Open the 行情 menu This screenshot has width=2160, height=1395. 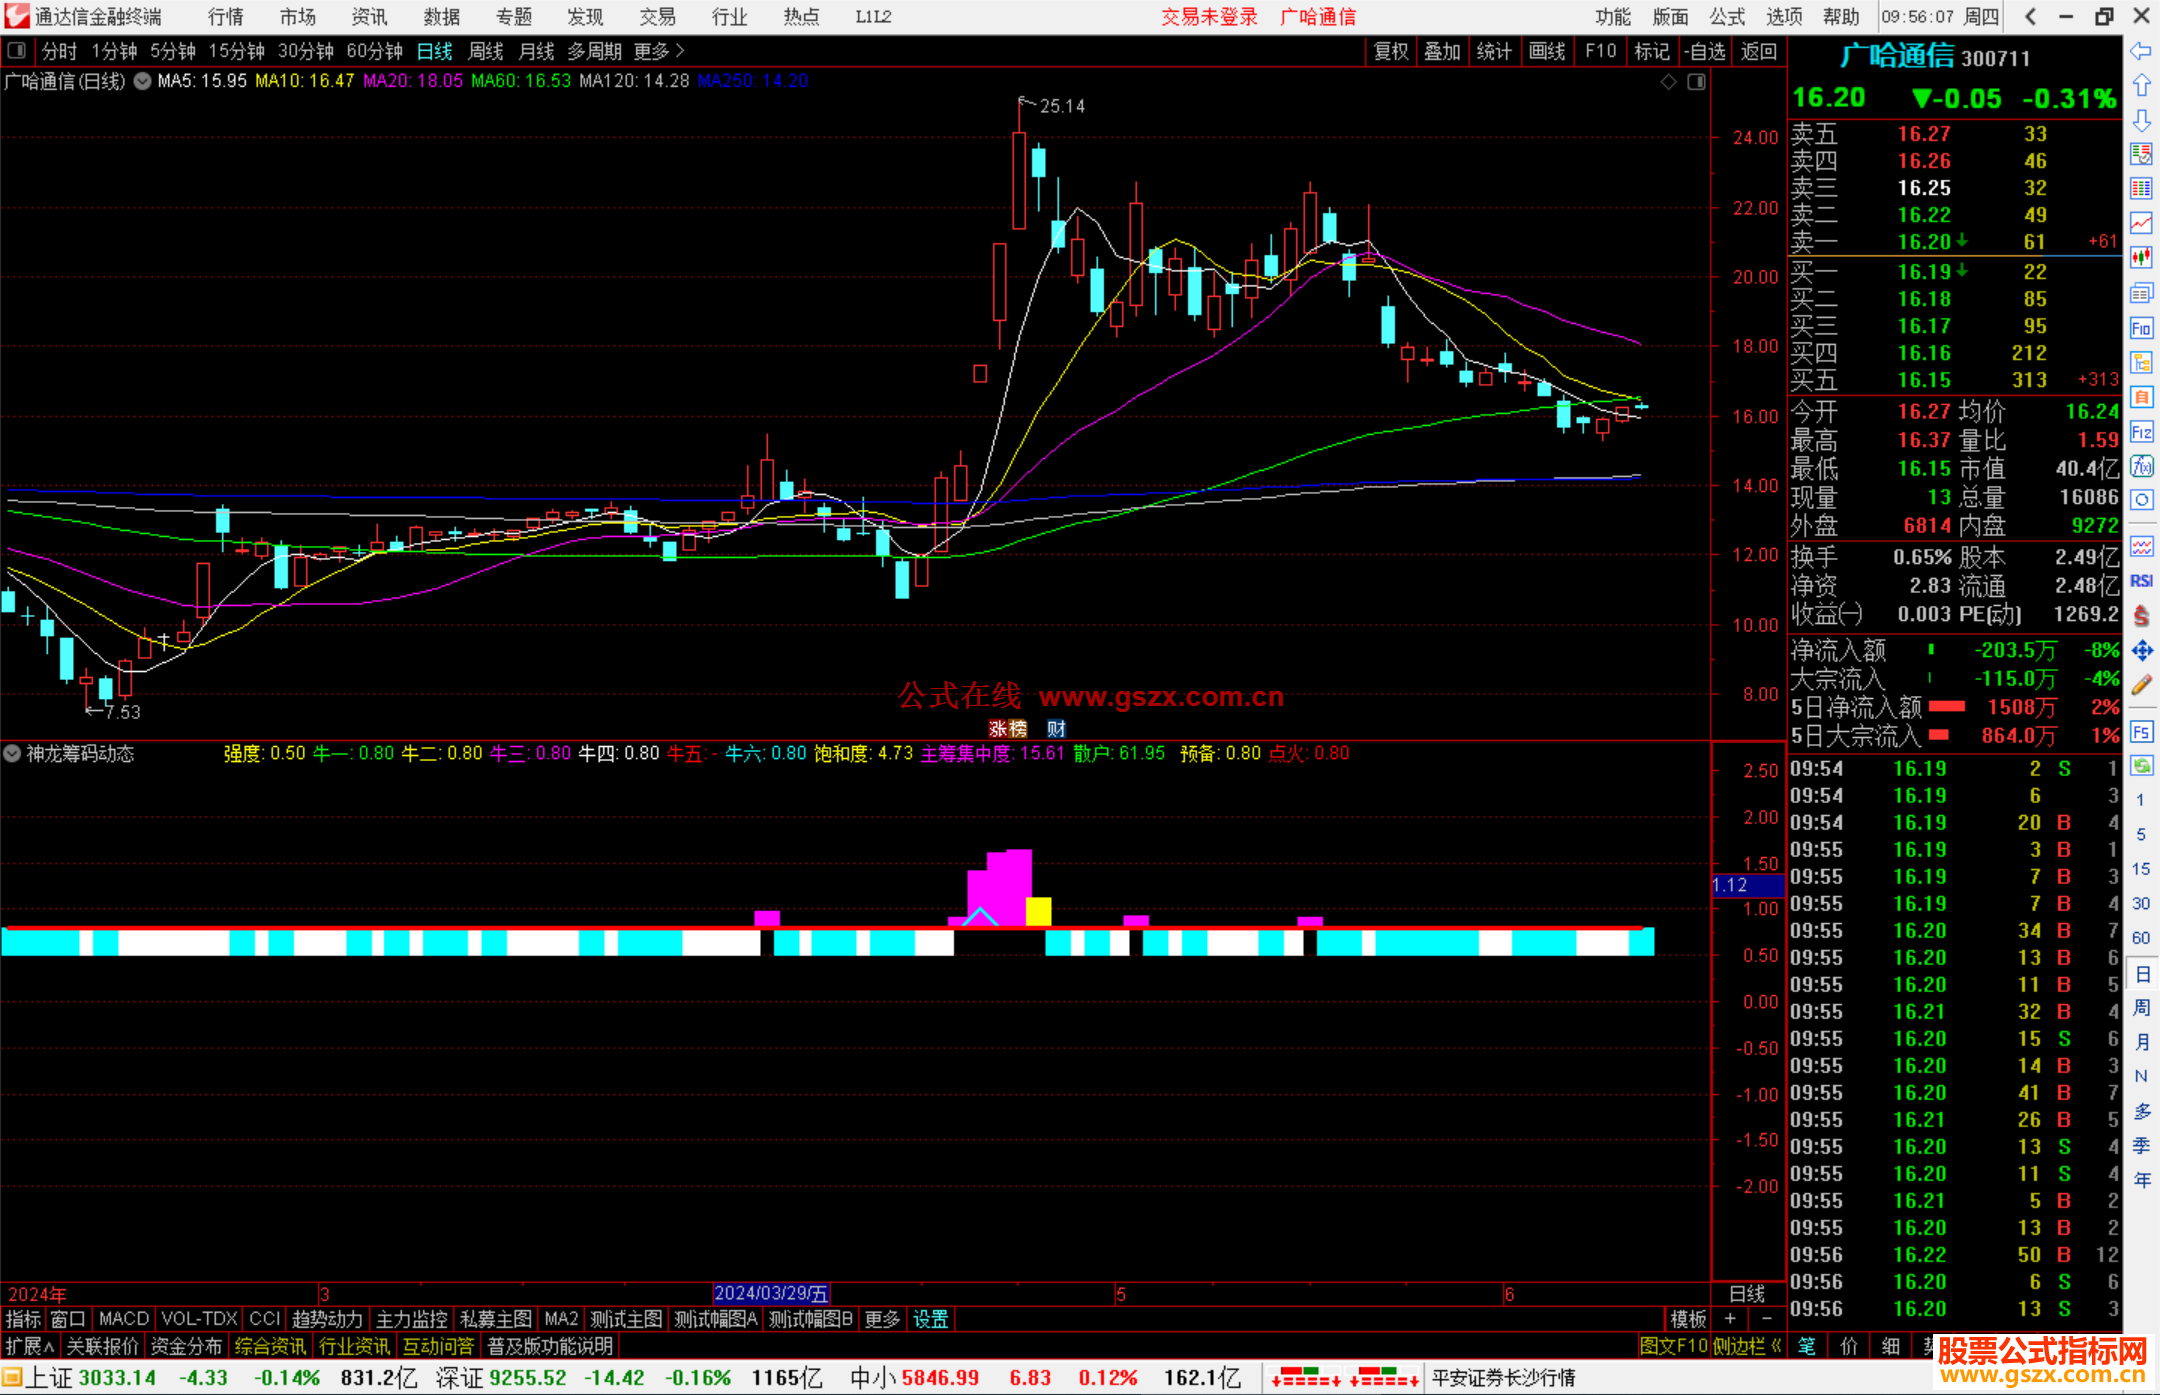pyautogui.click(x=226, y=16)
